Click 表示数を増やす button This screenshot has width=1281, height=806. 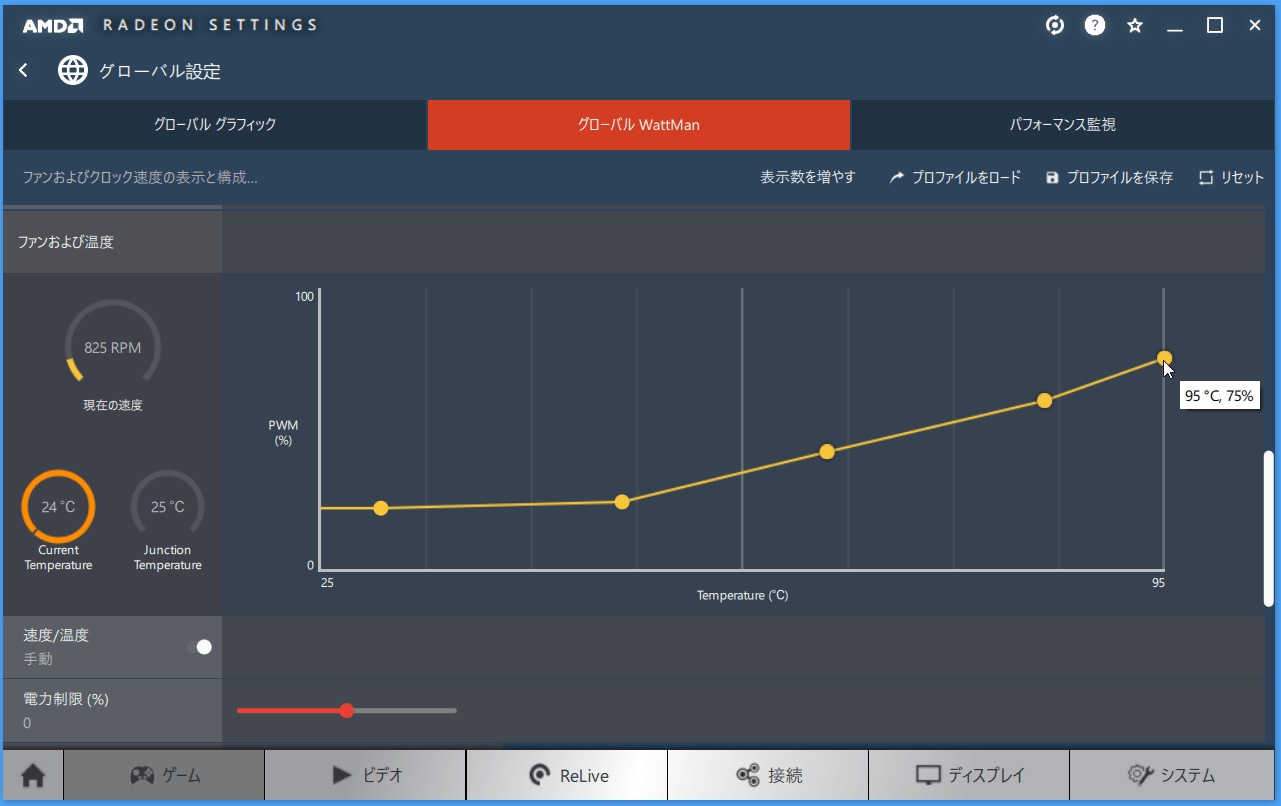click(x=808, y=177)
